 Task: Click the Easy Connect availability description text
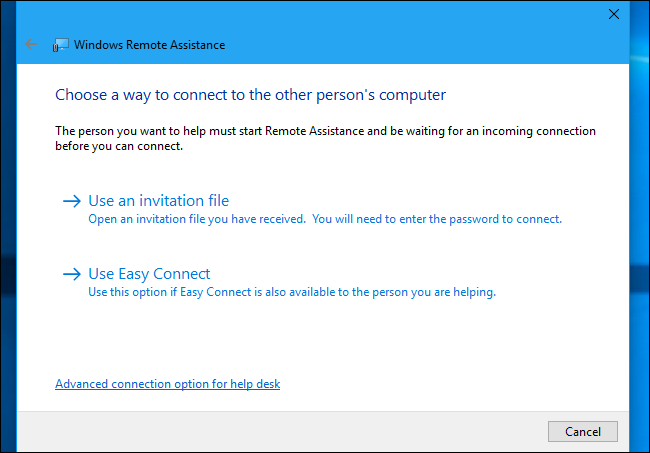[292, 292]
